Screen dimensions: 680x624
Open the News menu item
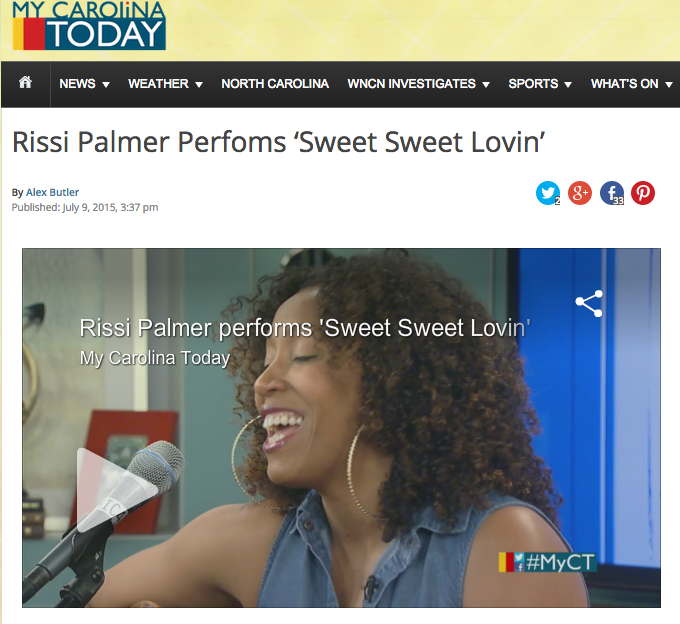coord(77,84)
